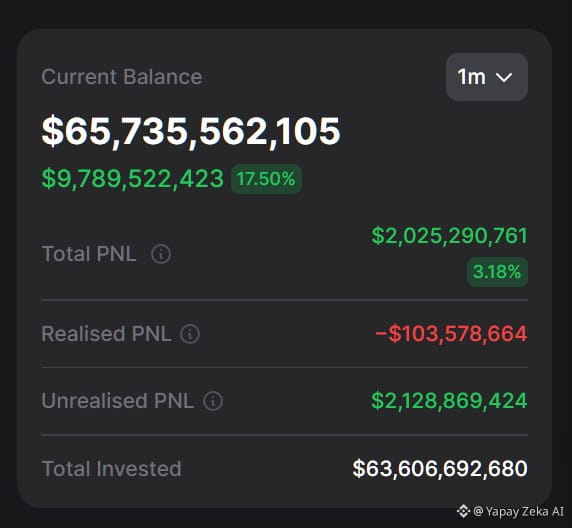
Task: Click the Total PNL label
Action: click(89, 254)
